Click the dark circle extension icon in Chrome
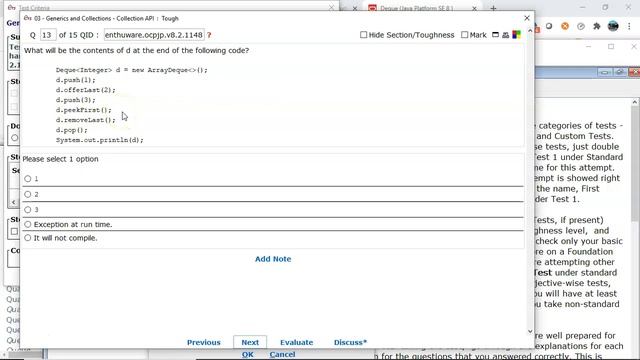Viewport: 640px width, 360px height. click(x=549, y=26)
